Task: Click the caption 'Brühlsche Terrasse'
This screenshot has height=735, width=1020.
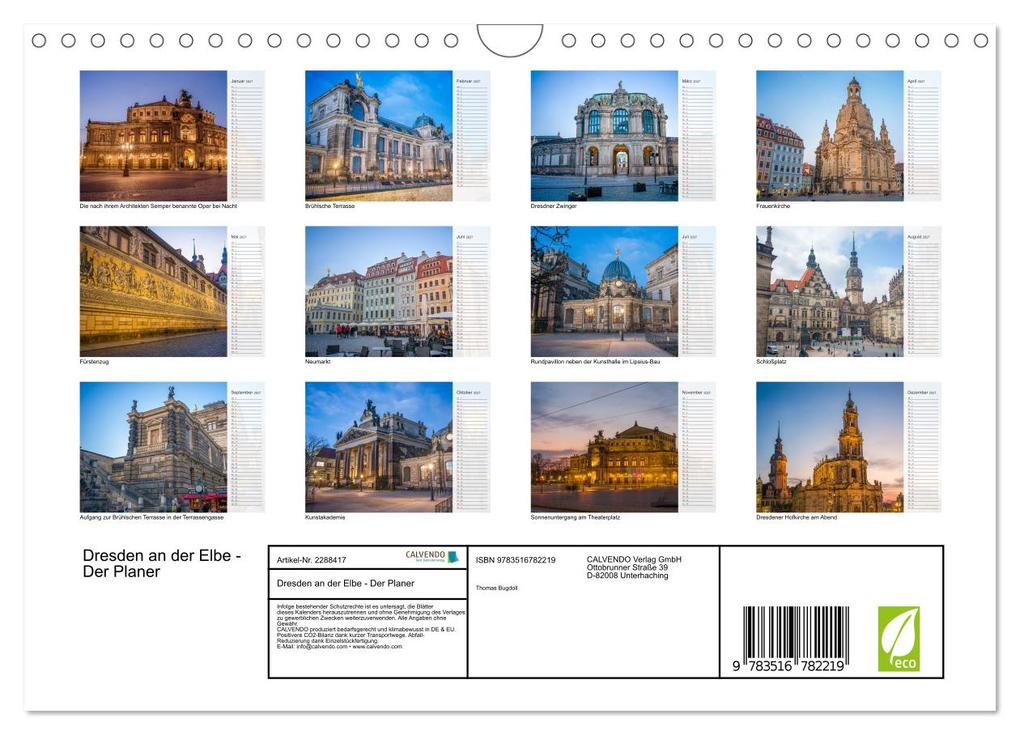Action: coord(330,206)
